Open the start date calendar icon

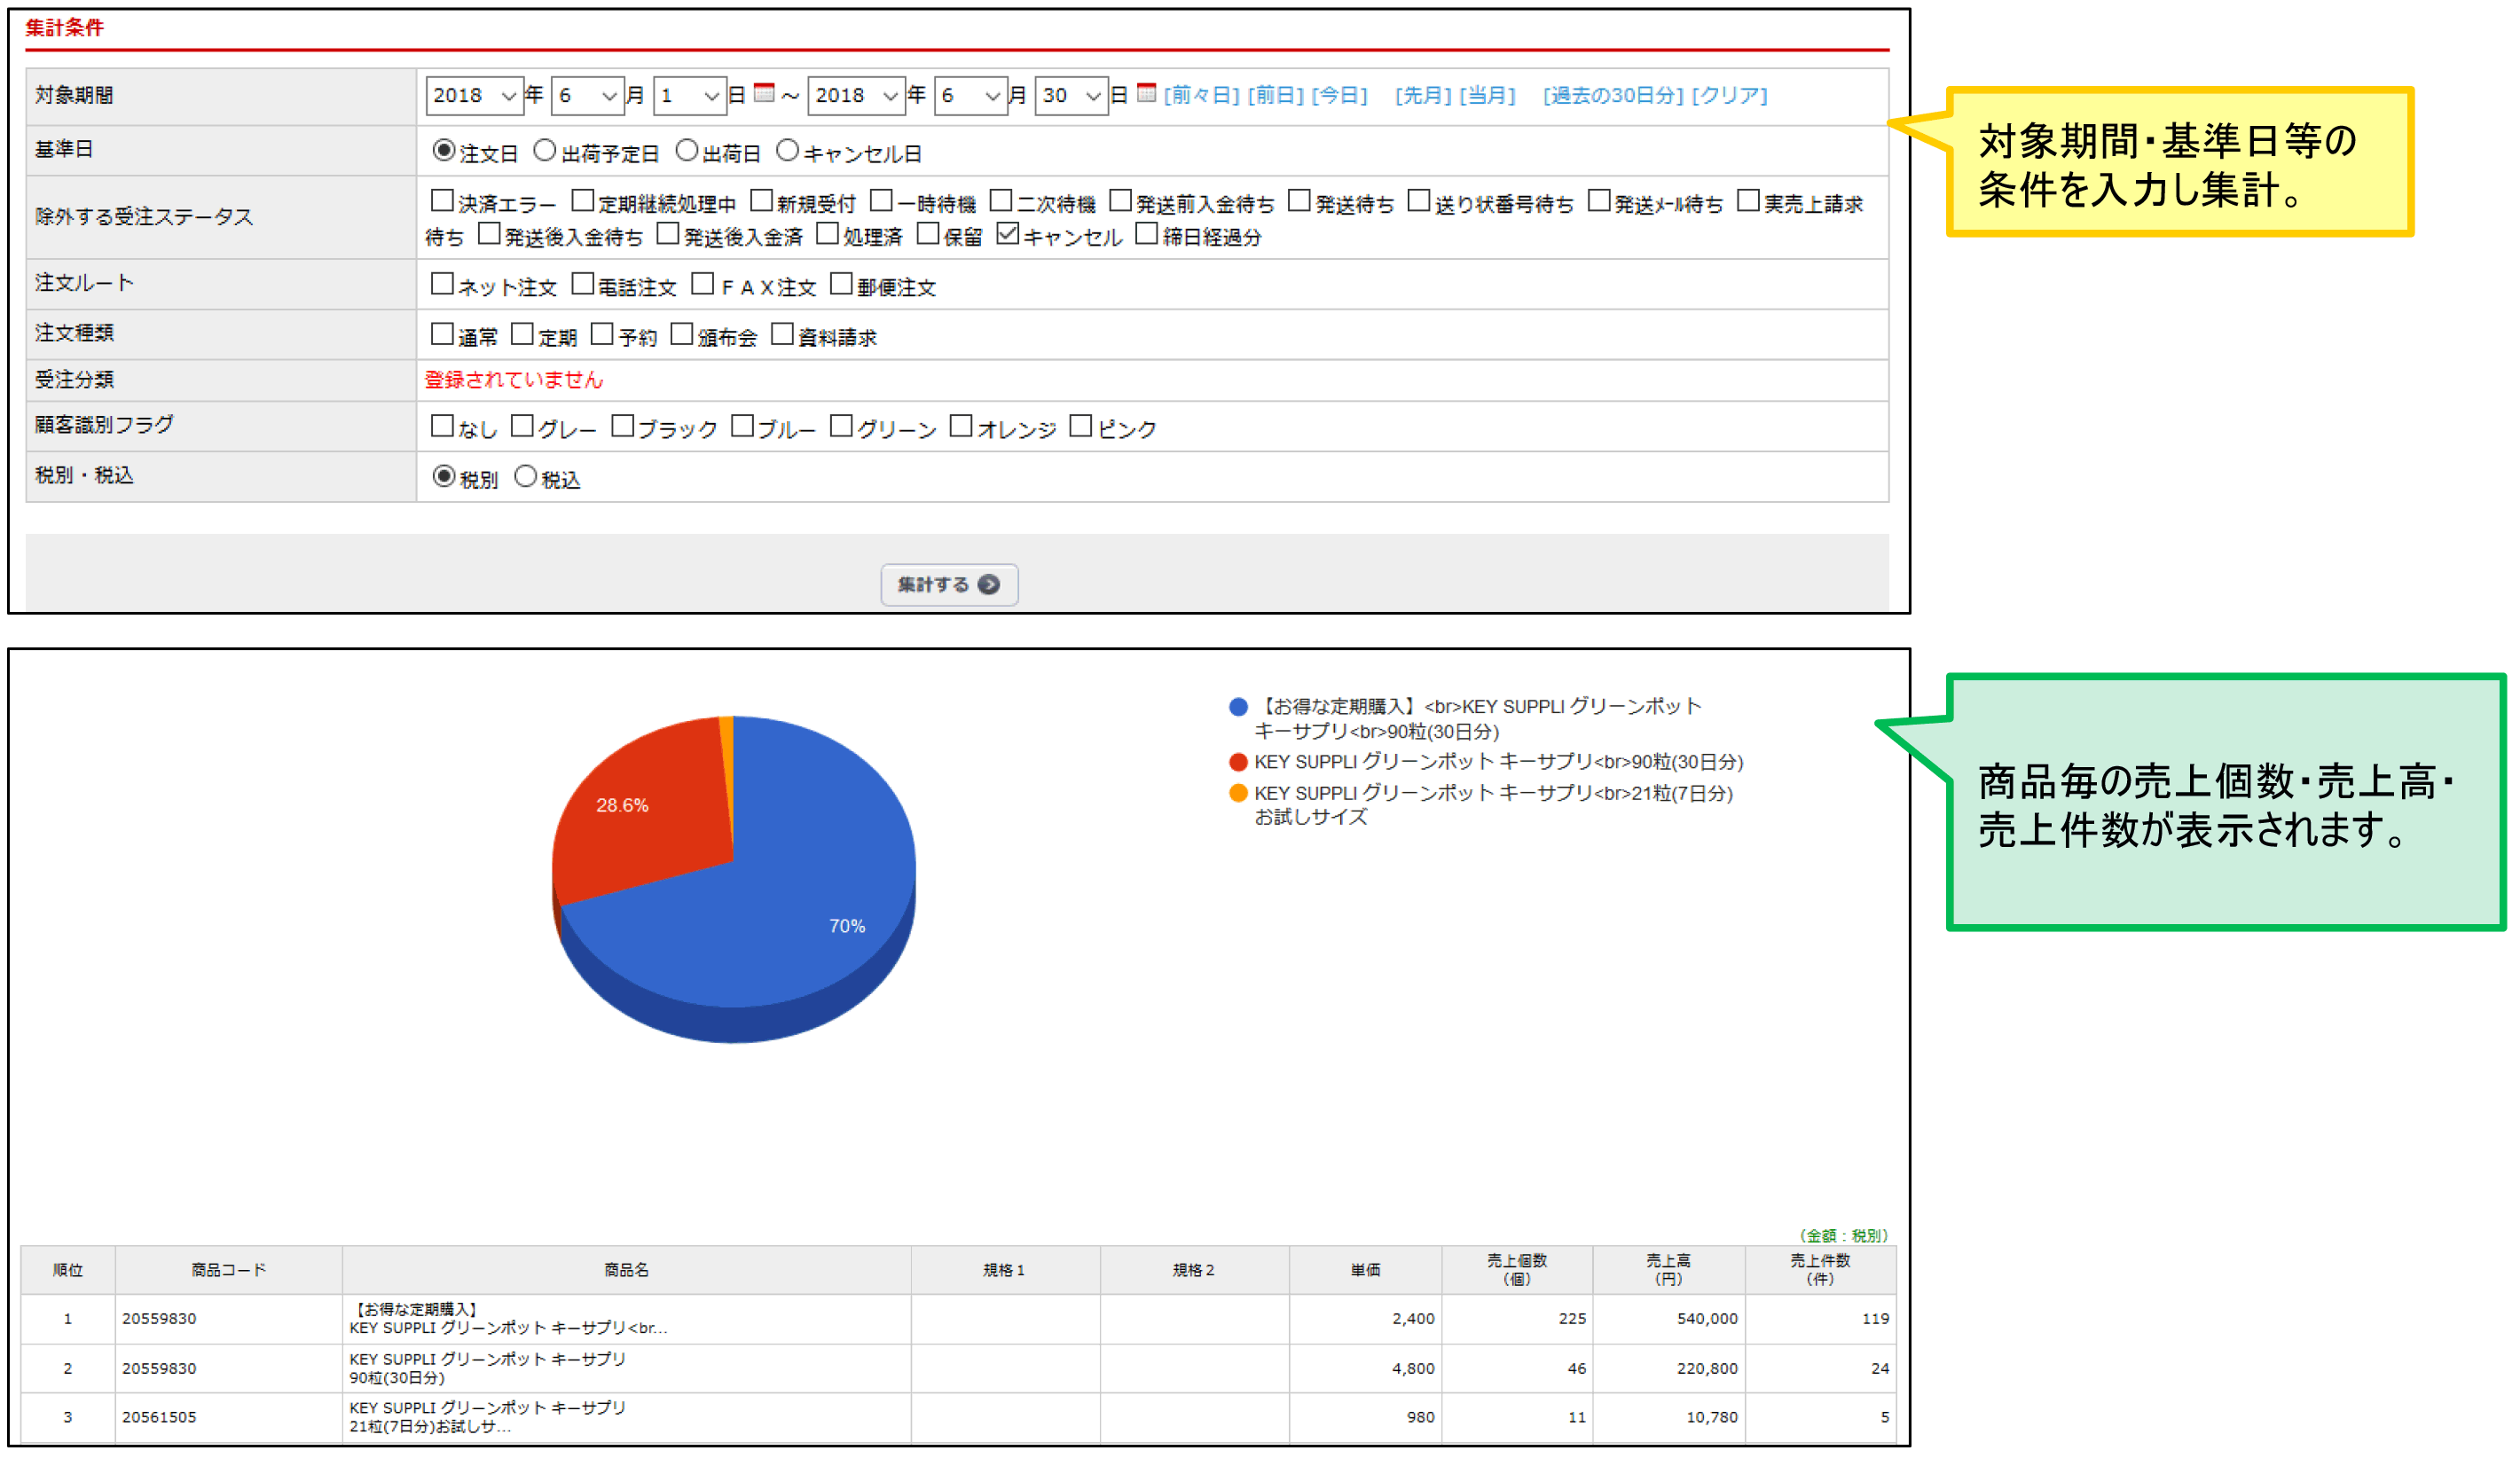tap(764, 93)
